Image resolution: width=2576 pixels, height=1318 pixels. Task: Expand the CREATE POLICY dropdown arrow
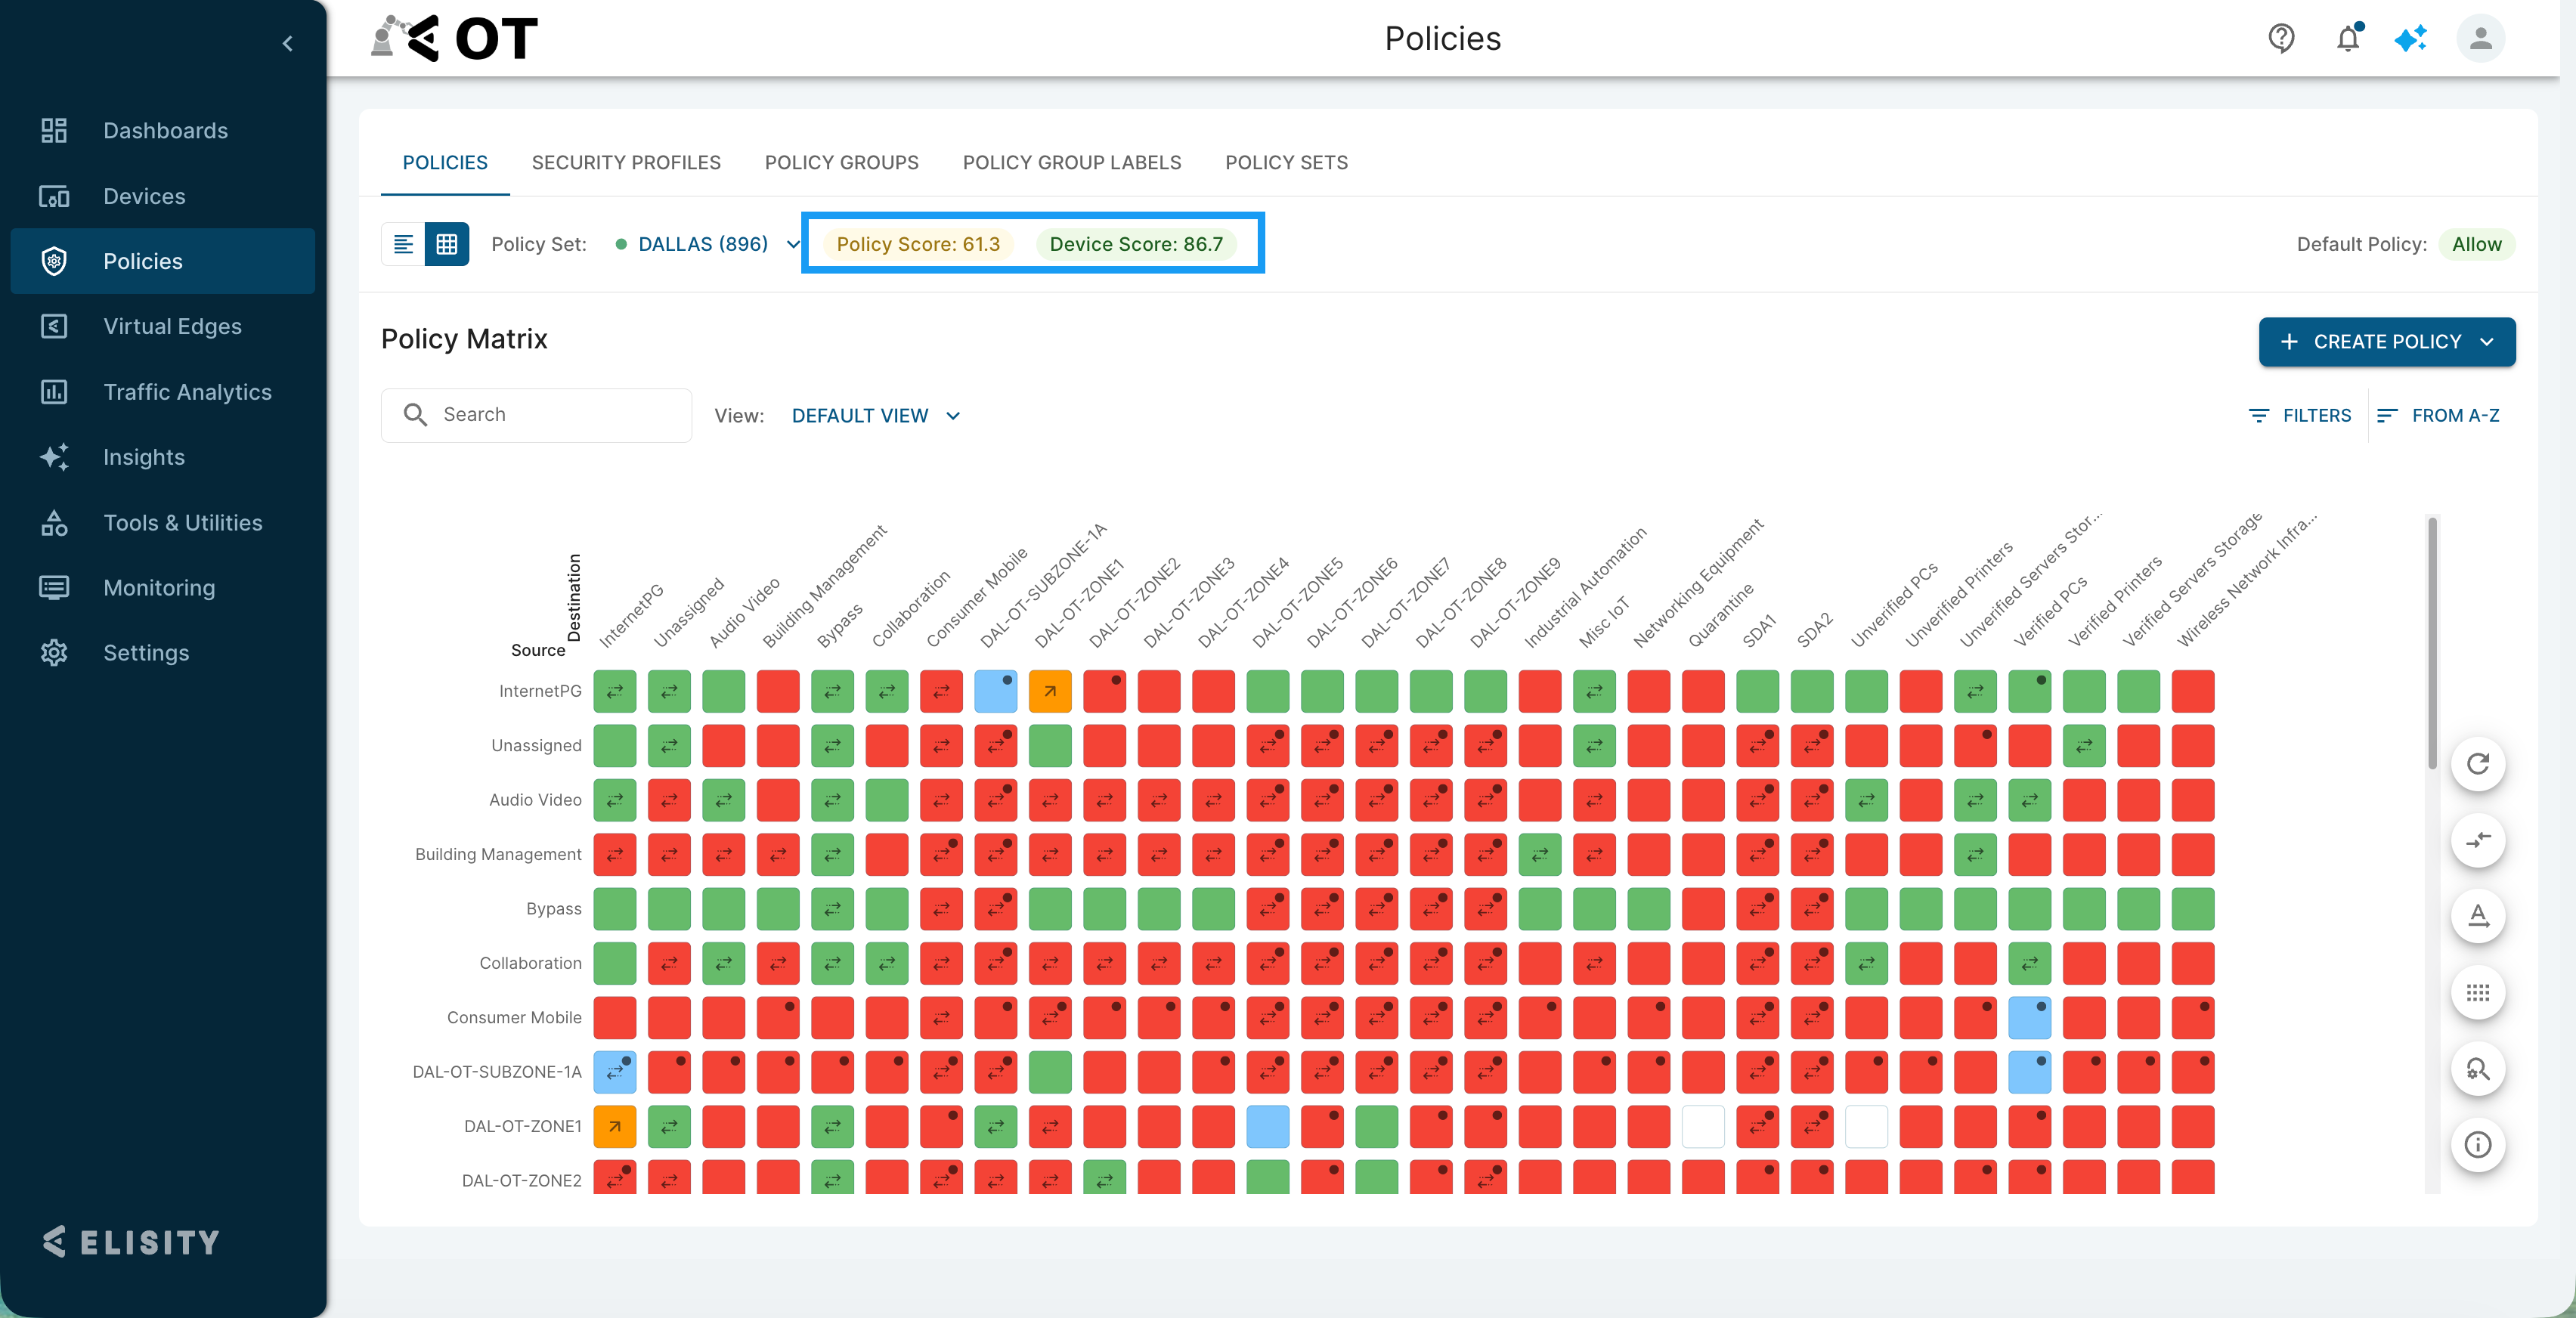[2487, 342]
